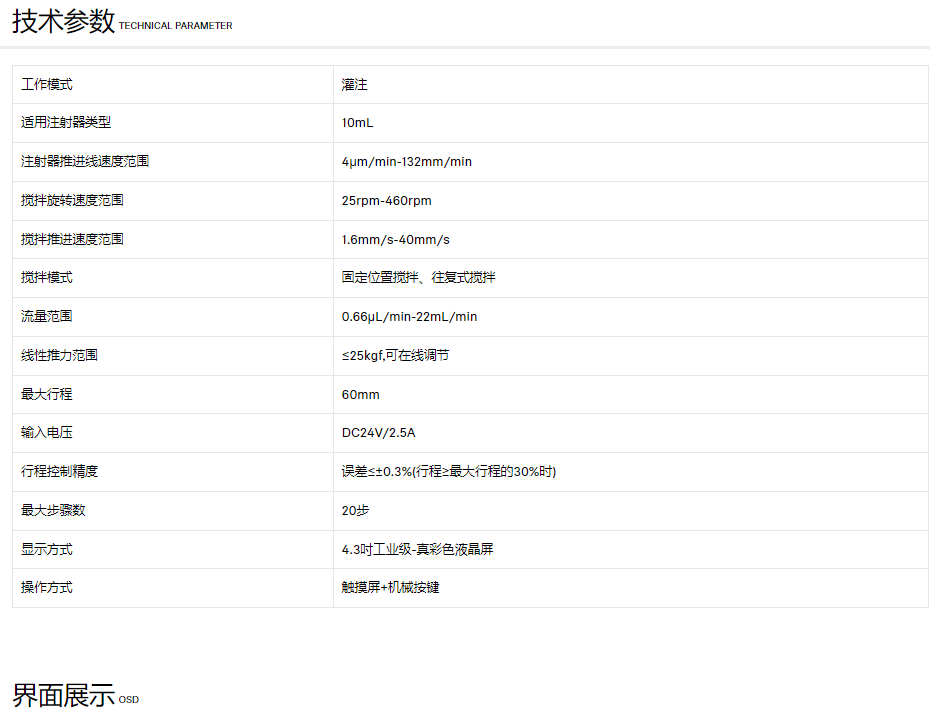
Task: Select the 0.66μL/min-22mL/min flow value
Action: point(409,317)
